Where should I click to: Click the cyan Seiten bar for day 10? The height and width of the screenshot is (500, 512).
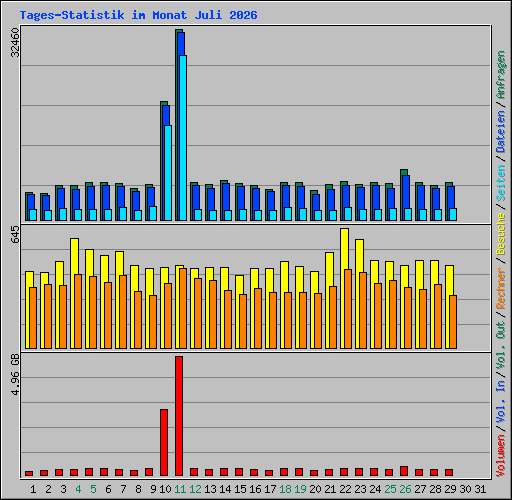pos(168,173)
